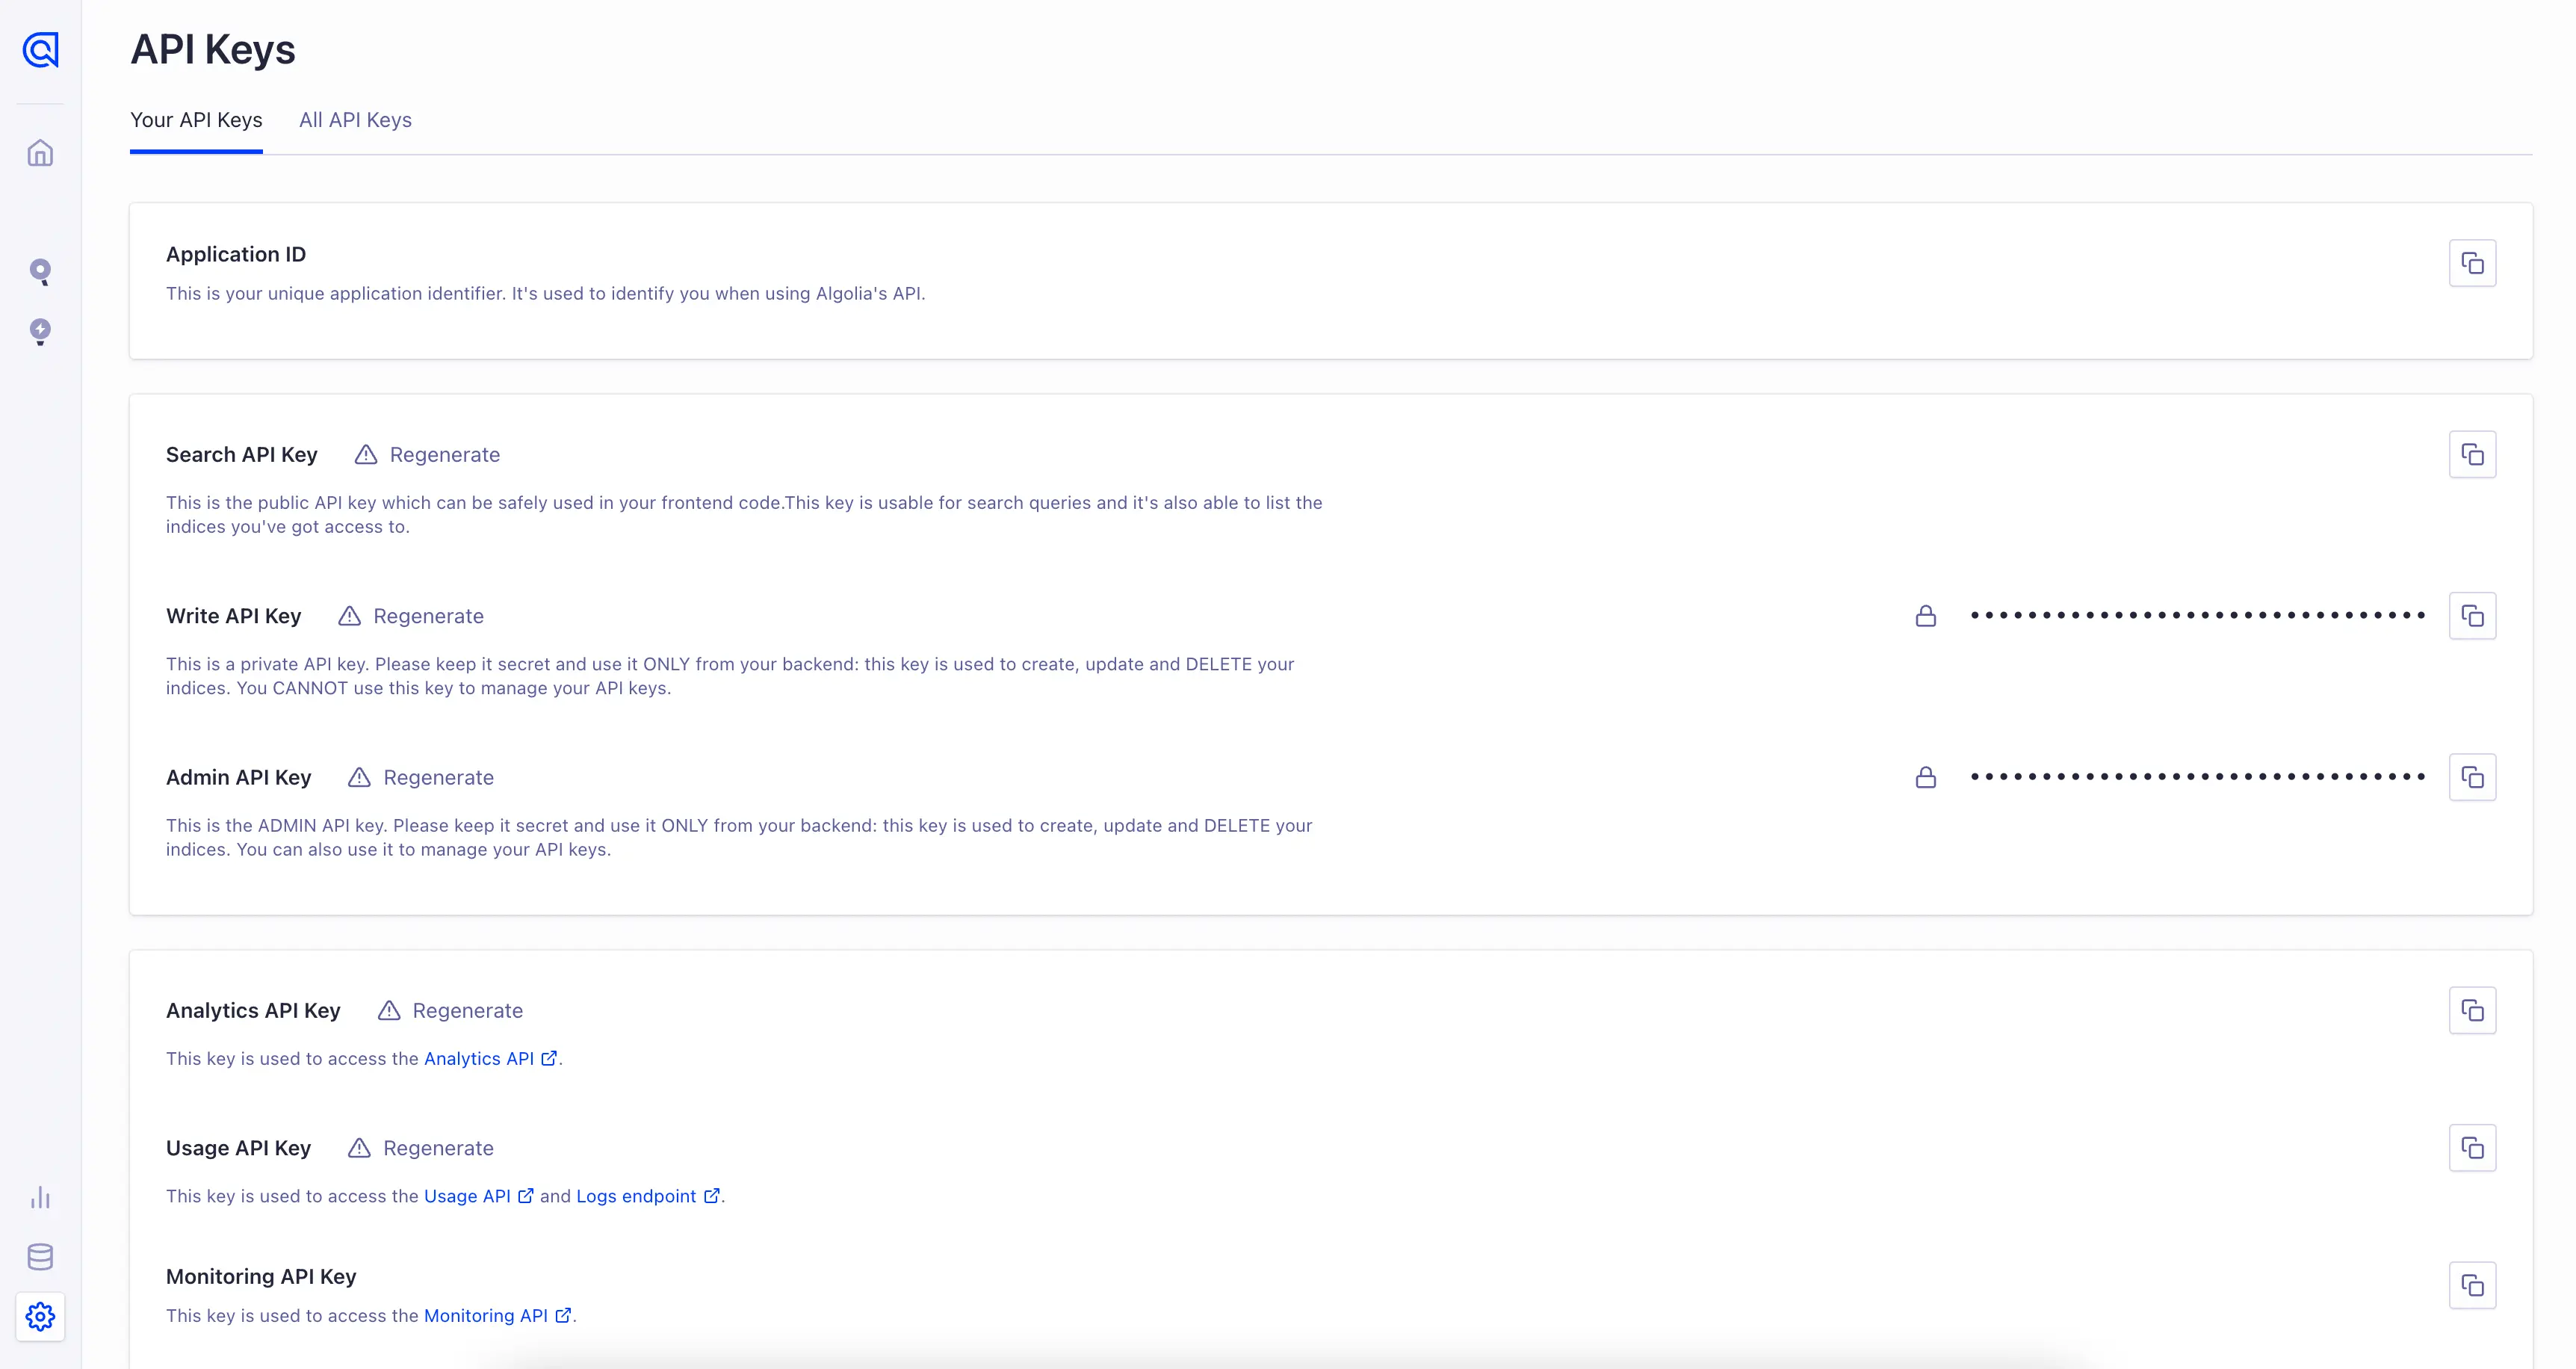Click warning icon beside Usage API Key
The width and height of the screenshot is (2576, 1369).
(359, 1148)
